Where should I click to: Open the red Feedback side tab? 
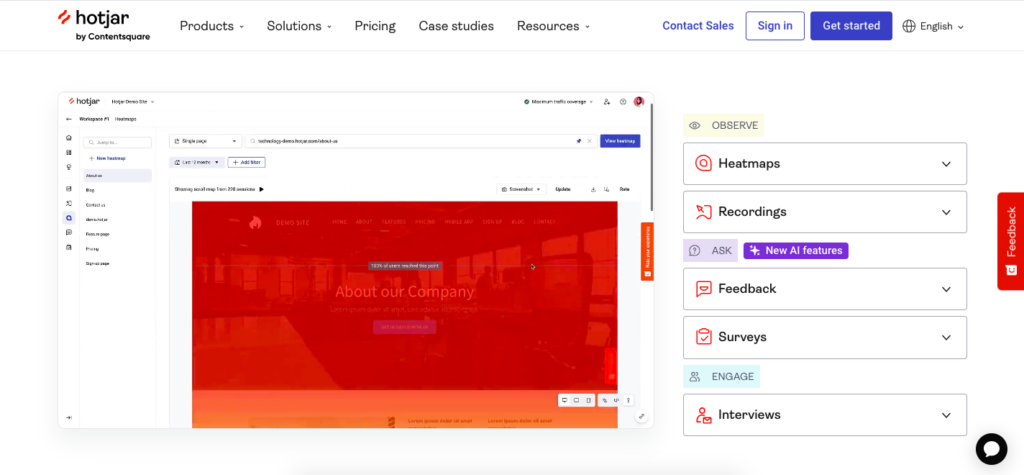click(1010, 241)
